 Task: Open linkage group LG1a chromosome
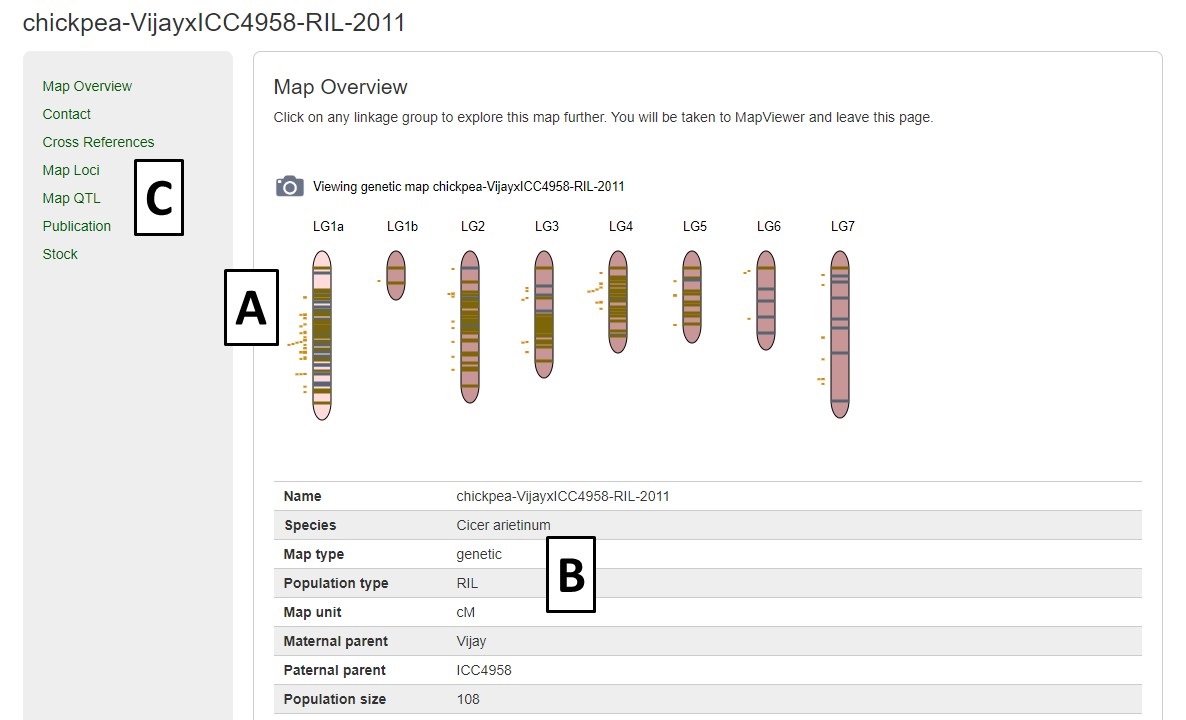322,335
